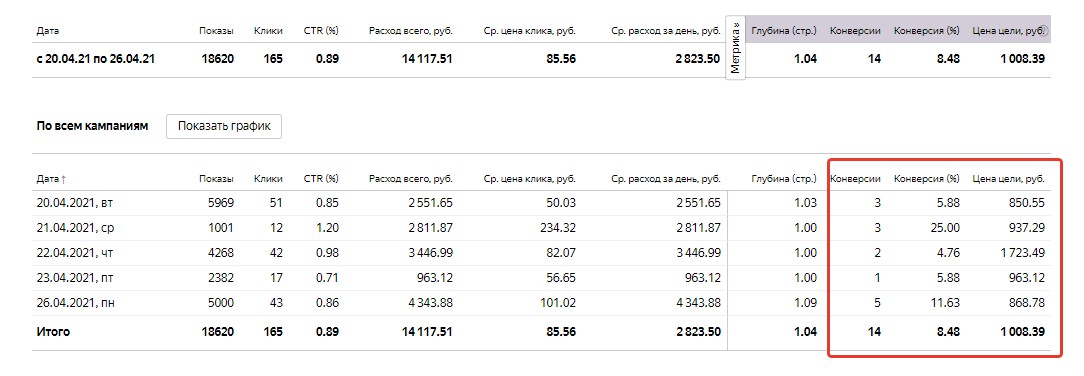
Task: Sort the lower table by 'Показы' column
Action: click(x=216, y=179)
